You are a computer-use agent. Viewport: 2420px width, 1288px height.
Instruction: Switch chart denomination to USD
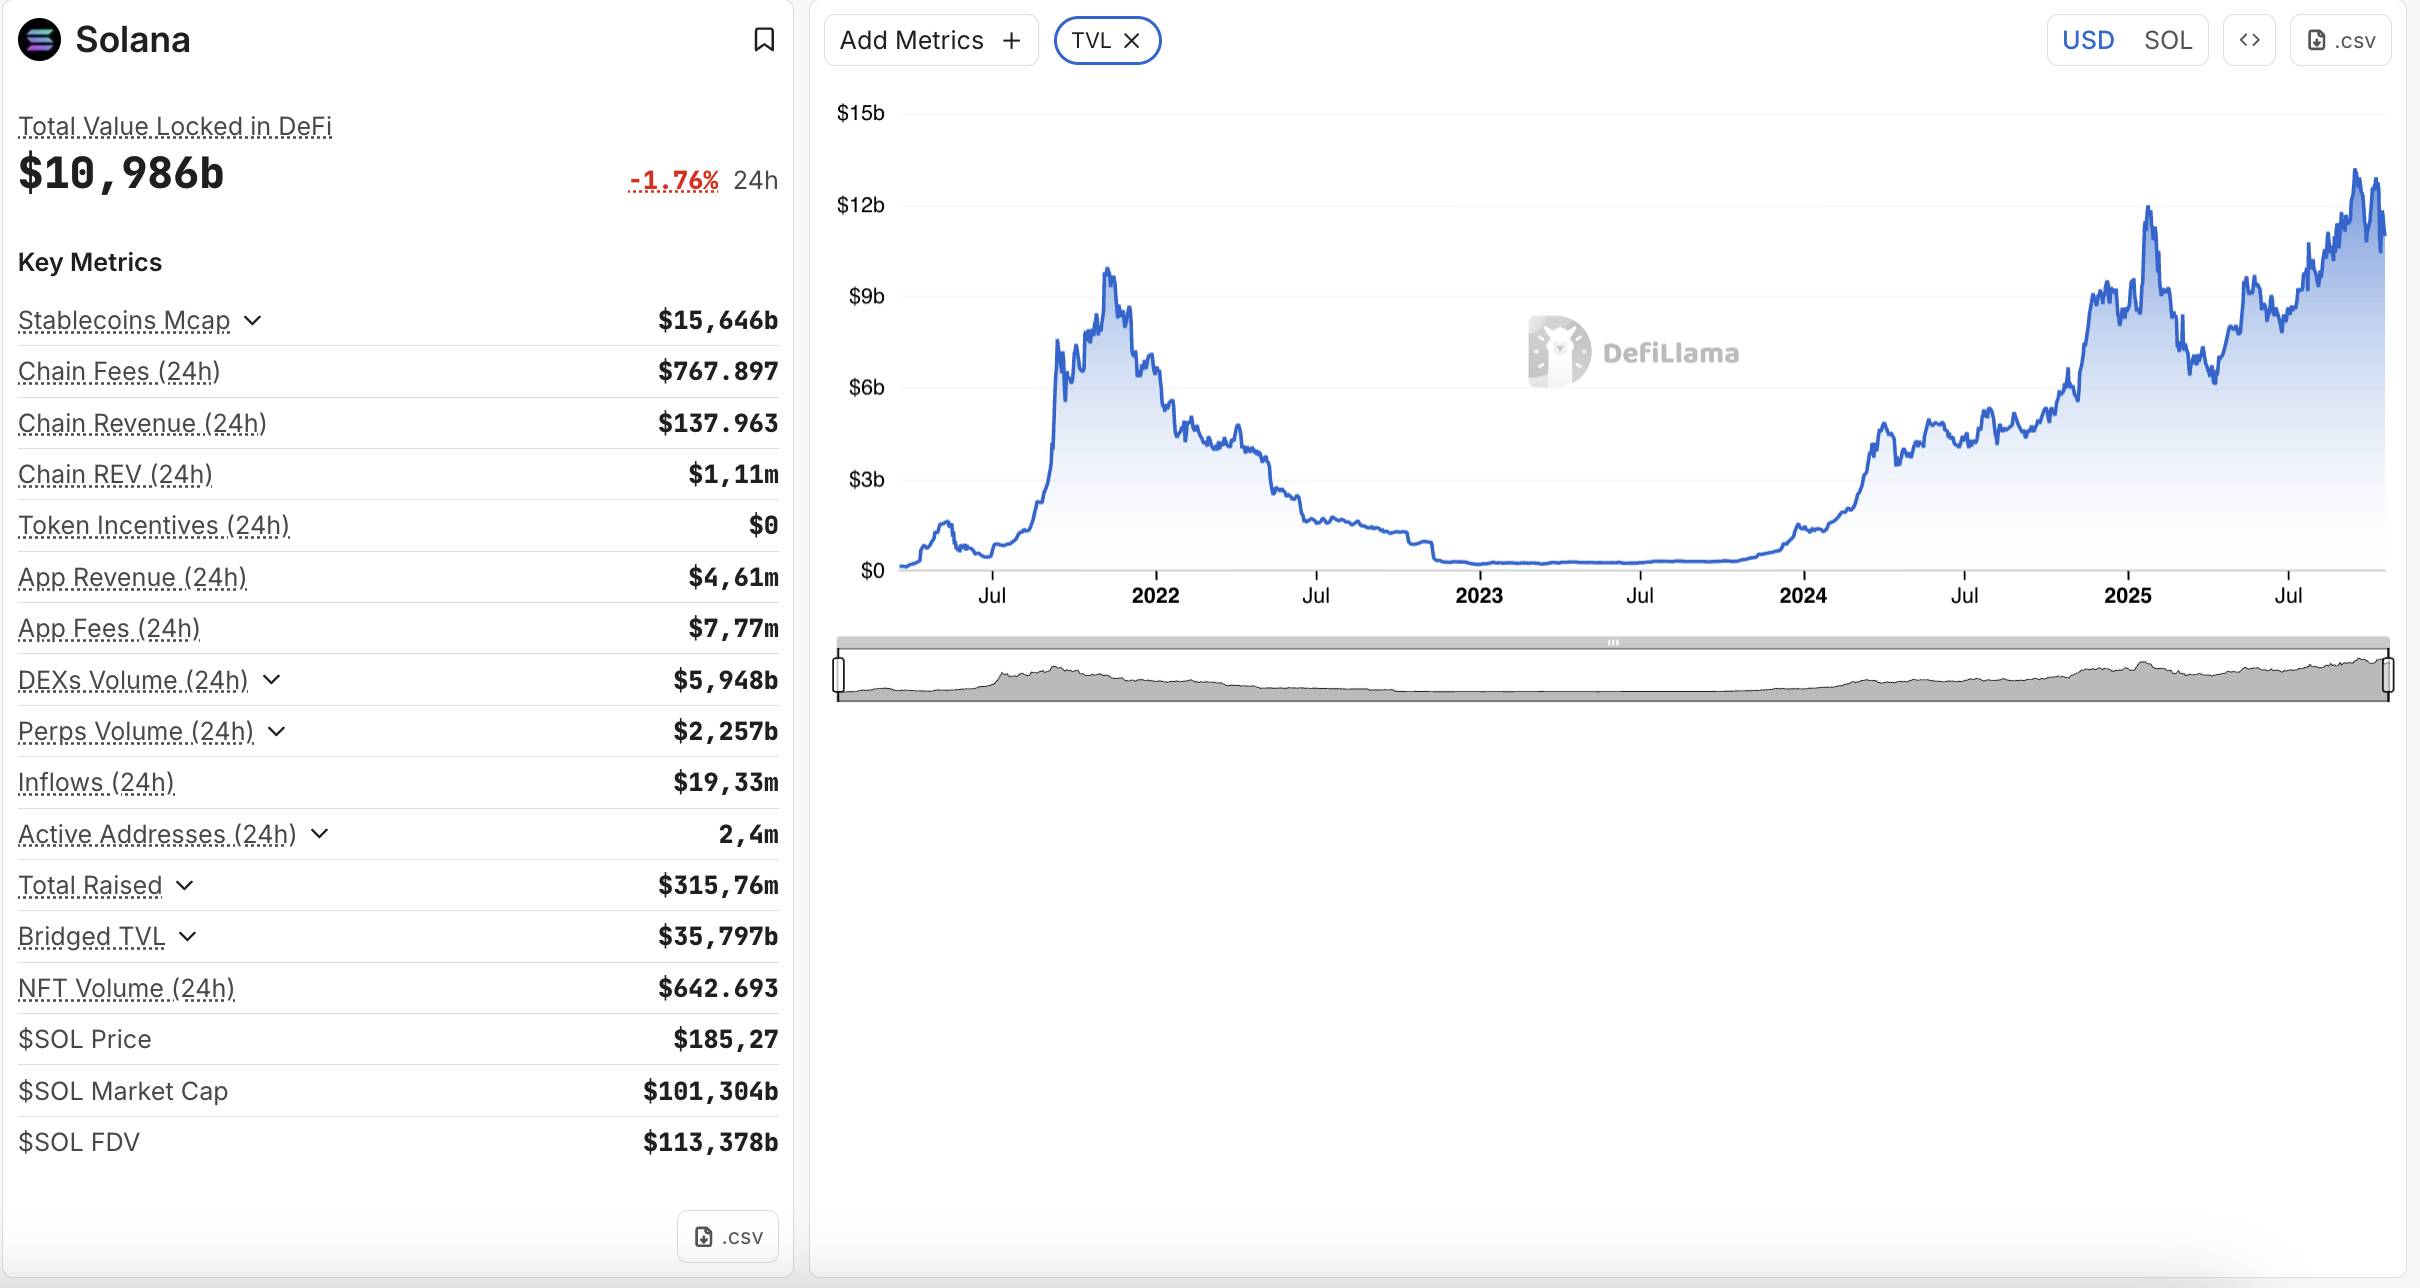(x=2088, y=40)
